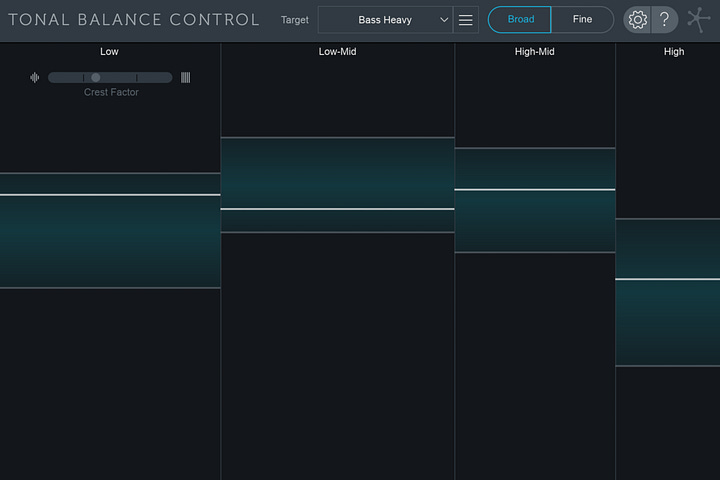This screenshot has height=480, width=720.
Task: Click the Crest Factor slider handle
Action: point(96,78)
